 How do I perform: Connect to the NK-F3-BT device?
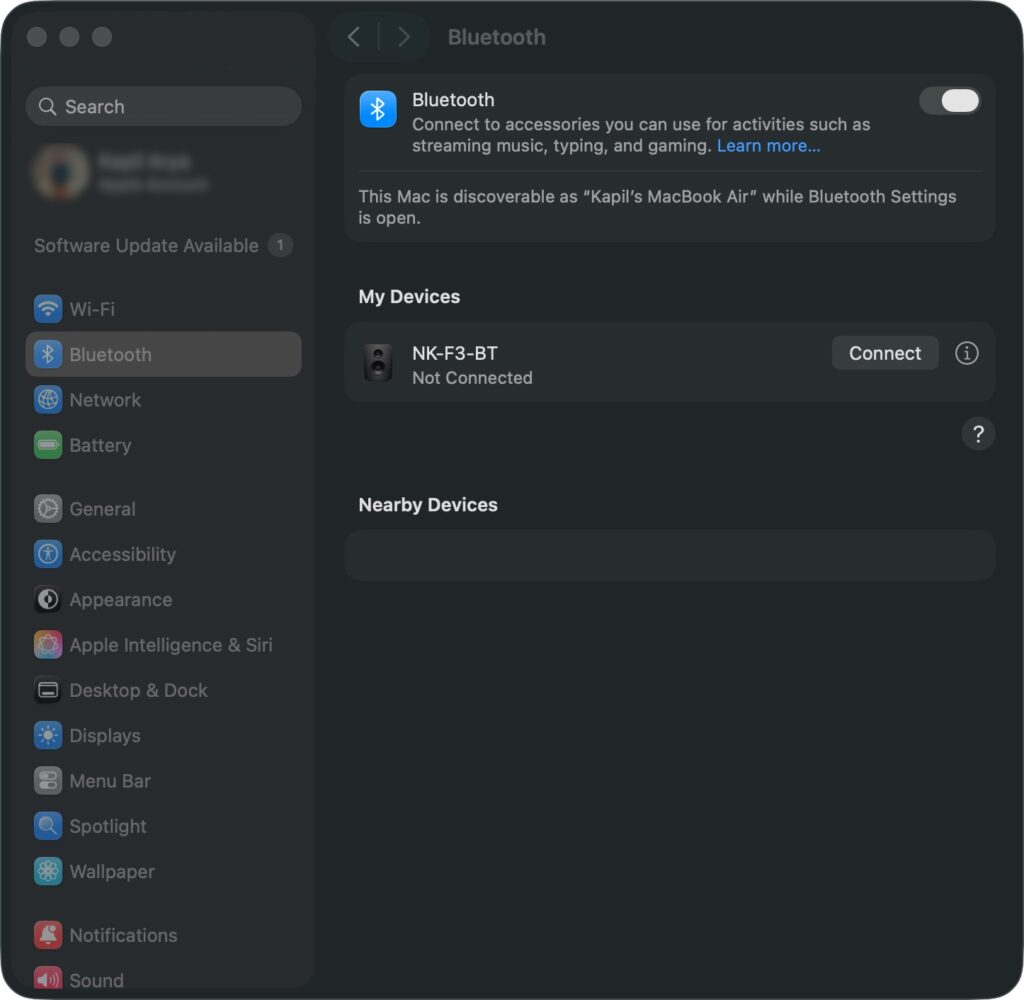tap(885, 353)
